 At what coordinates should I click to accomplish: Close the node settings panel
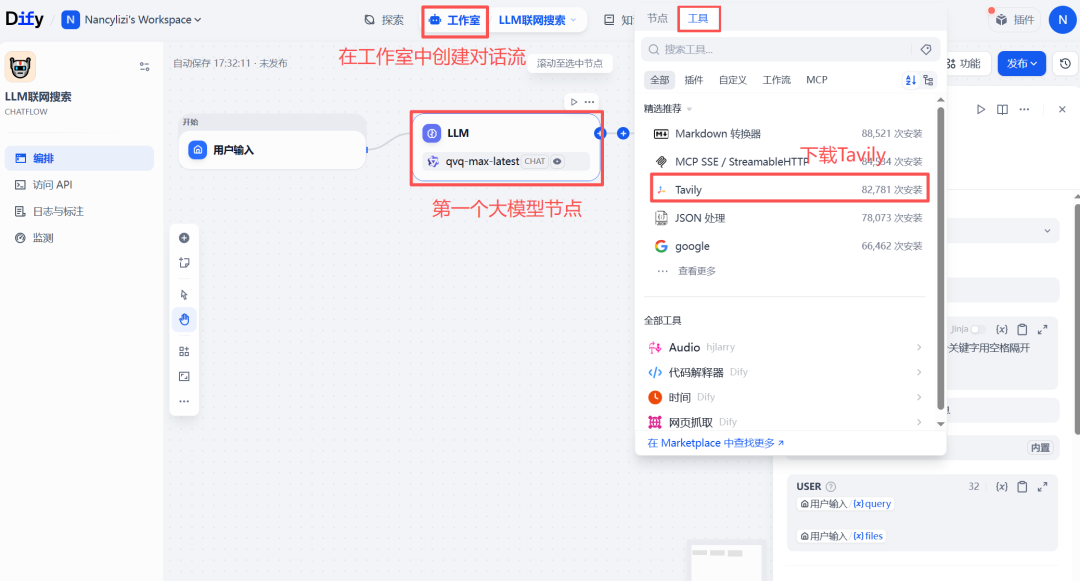click(x=1061, y=109)
